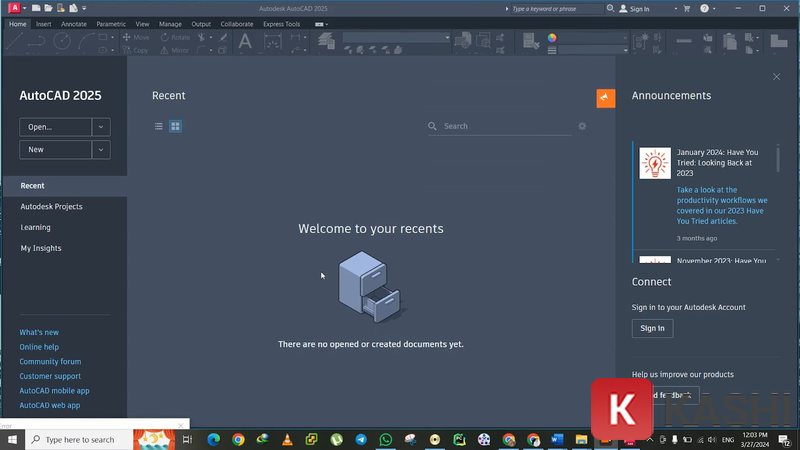Open the Collaborate ribbon tab
Screen dimensions: 800x450
237,24
